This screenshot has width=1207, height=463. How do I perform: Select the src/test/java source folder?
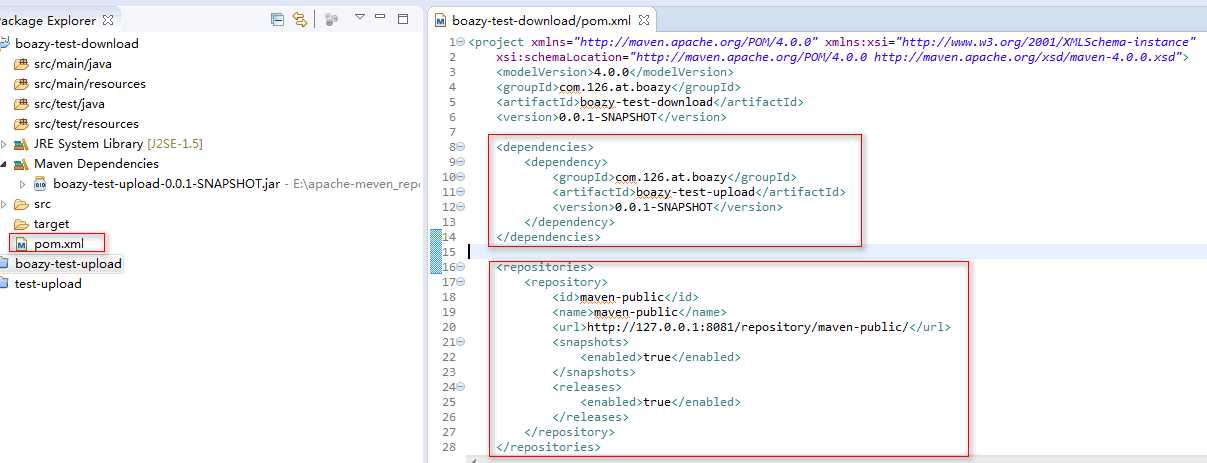(x=71, y=103)
